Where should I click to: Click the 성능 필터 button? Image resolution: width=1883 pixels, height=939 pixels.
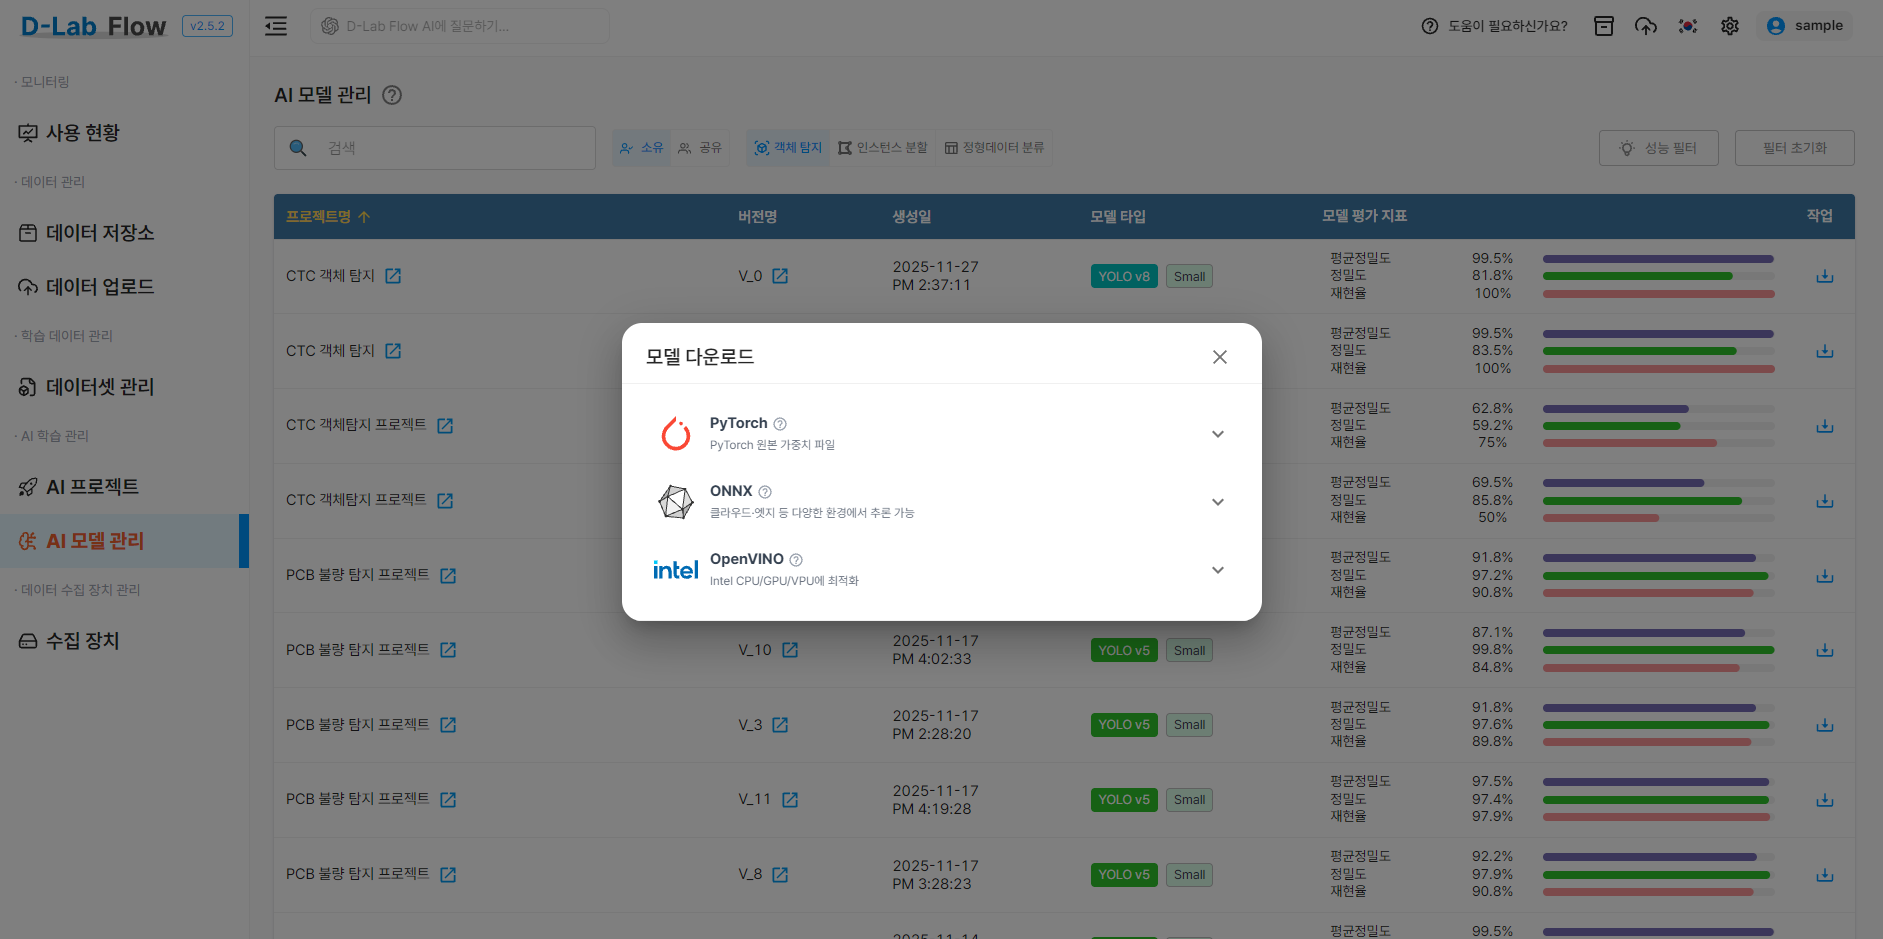point(1659,148)
